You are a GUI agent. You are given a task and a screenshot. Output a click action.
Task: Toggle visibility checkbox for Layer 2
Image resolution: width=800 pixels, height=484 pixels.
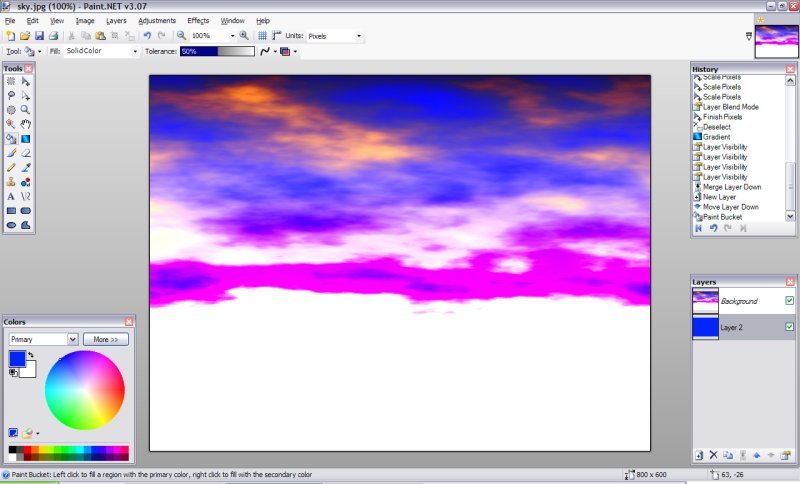pyautogui.click(x=789, y=327)
